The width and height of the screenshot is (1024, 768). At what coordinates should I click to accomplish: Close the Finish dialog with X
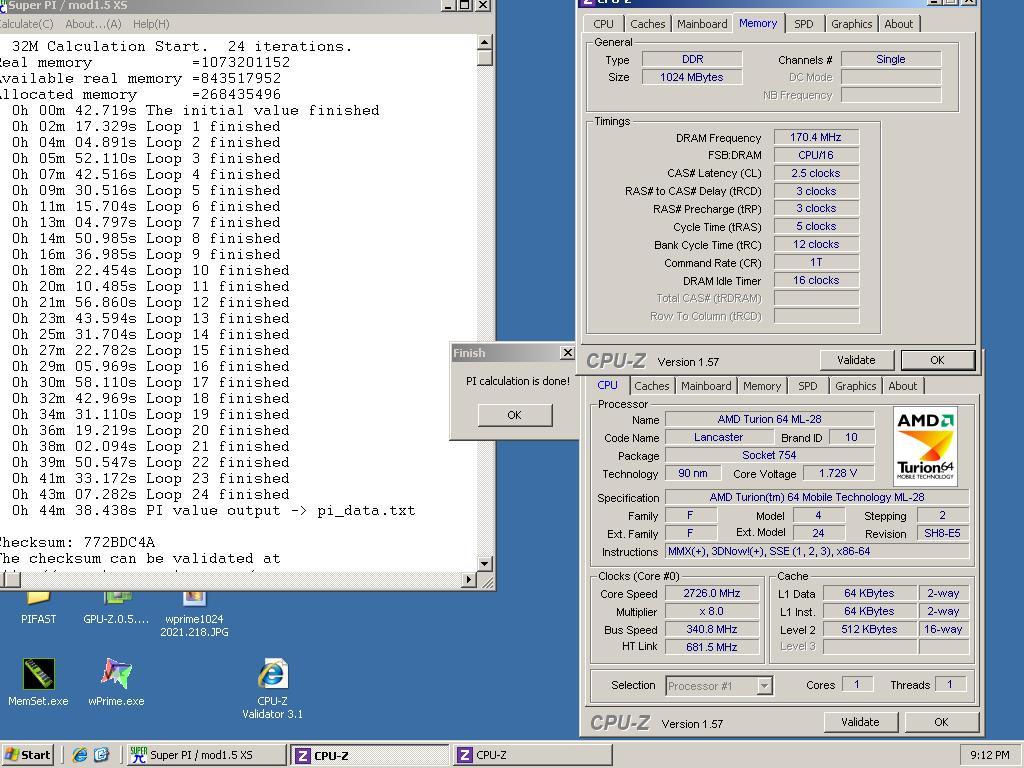click(567, 353)
